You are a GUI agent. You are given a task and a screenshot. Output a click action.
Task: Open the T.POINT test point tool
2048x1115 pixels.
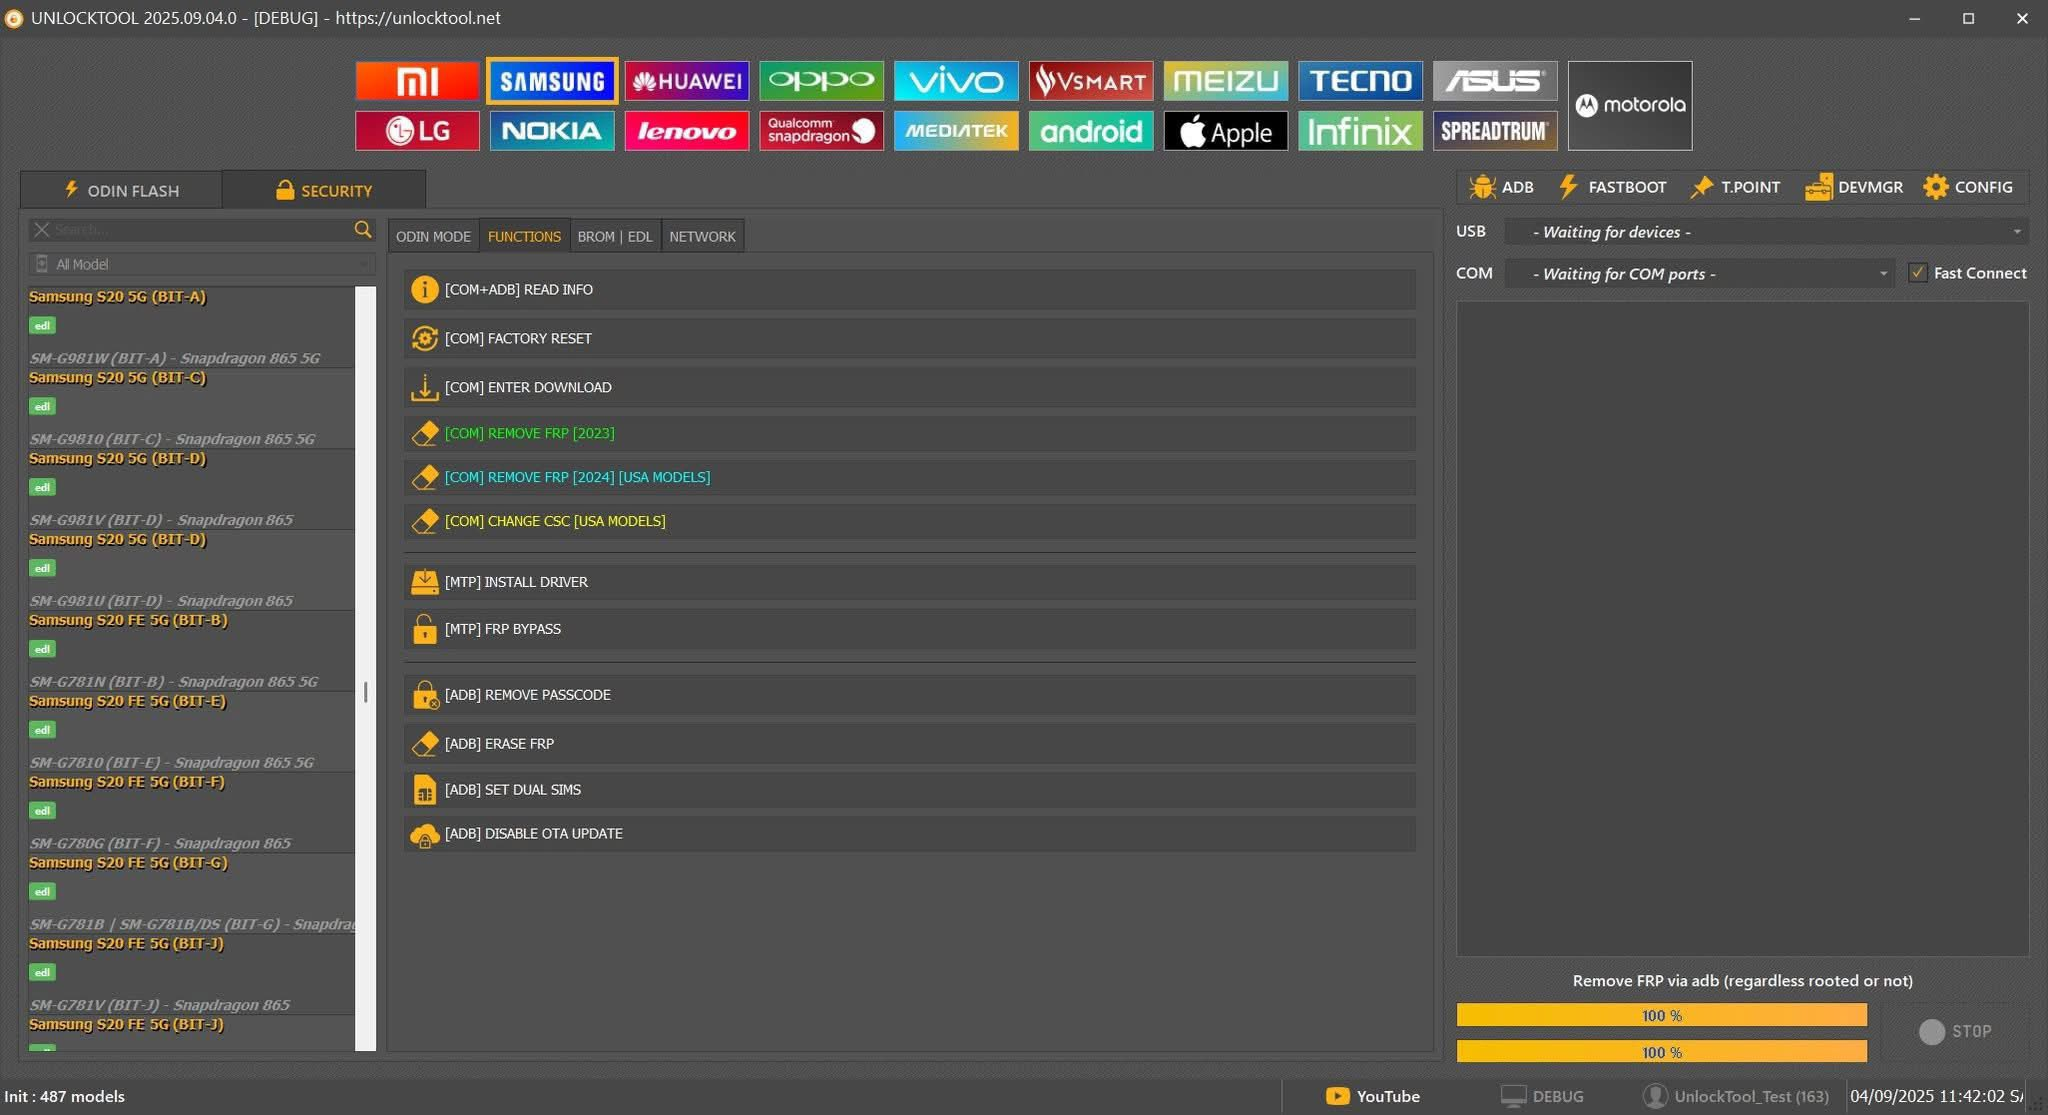1735,187
